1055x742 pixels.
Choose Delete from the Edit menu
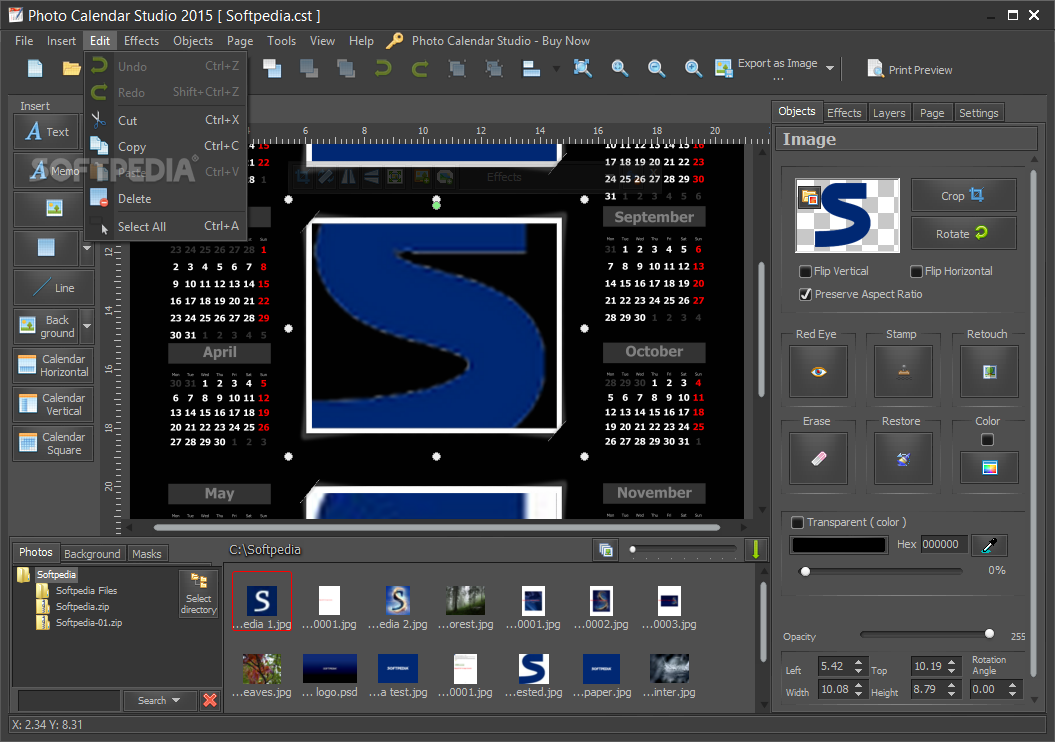[166, 199]
